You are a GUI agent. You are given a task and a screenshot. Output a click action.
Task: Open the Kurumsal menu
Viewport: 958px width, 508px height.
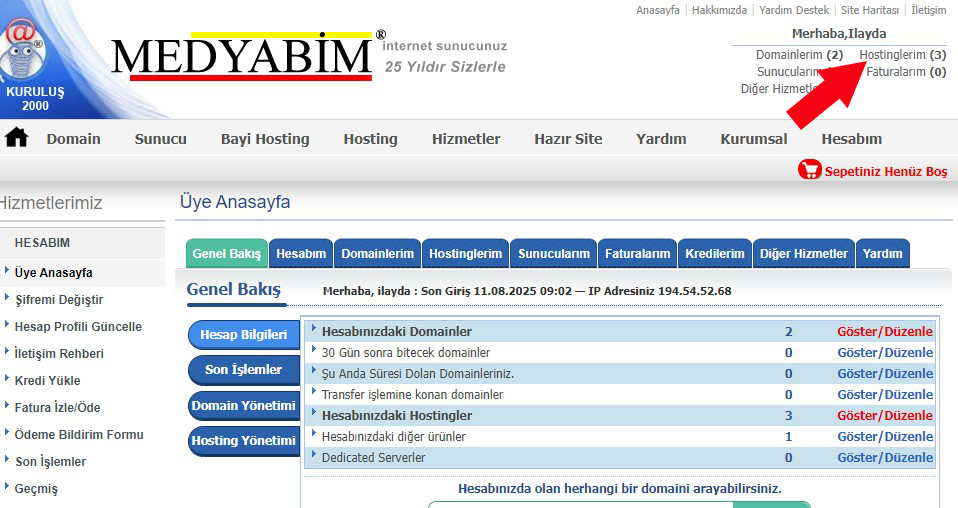tap(754, 139)
